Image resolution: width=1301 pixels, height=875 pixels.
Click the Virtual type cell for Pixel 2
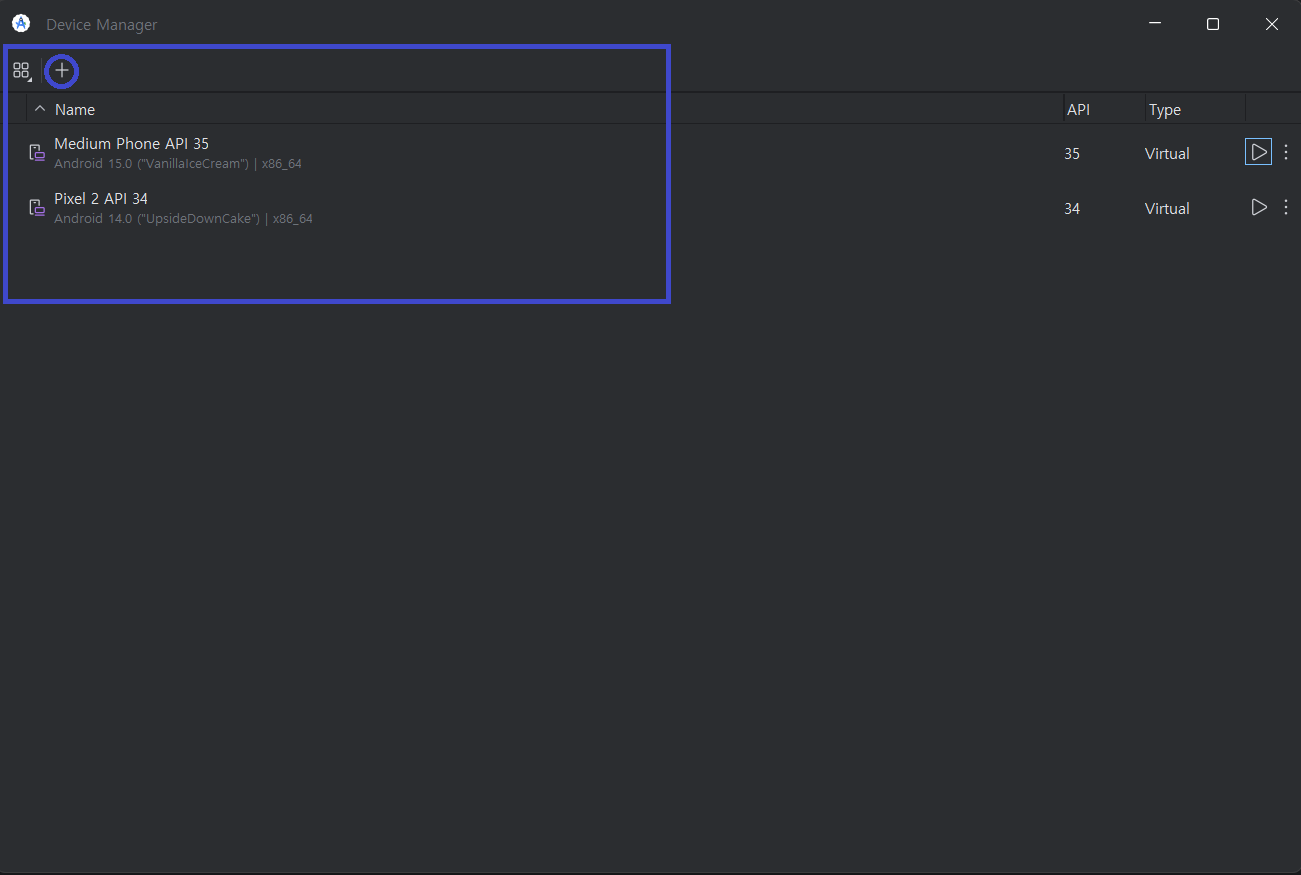tap(1167, 209)
